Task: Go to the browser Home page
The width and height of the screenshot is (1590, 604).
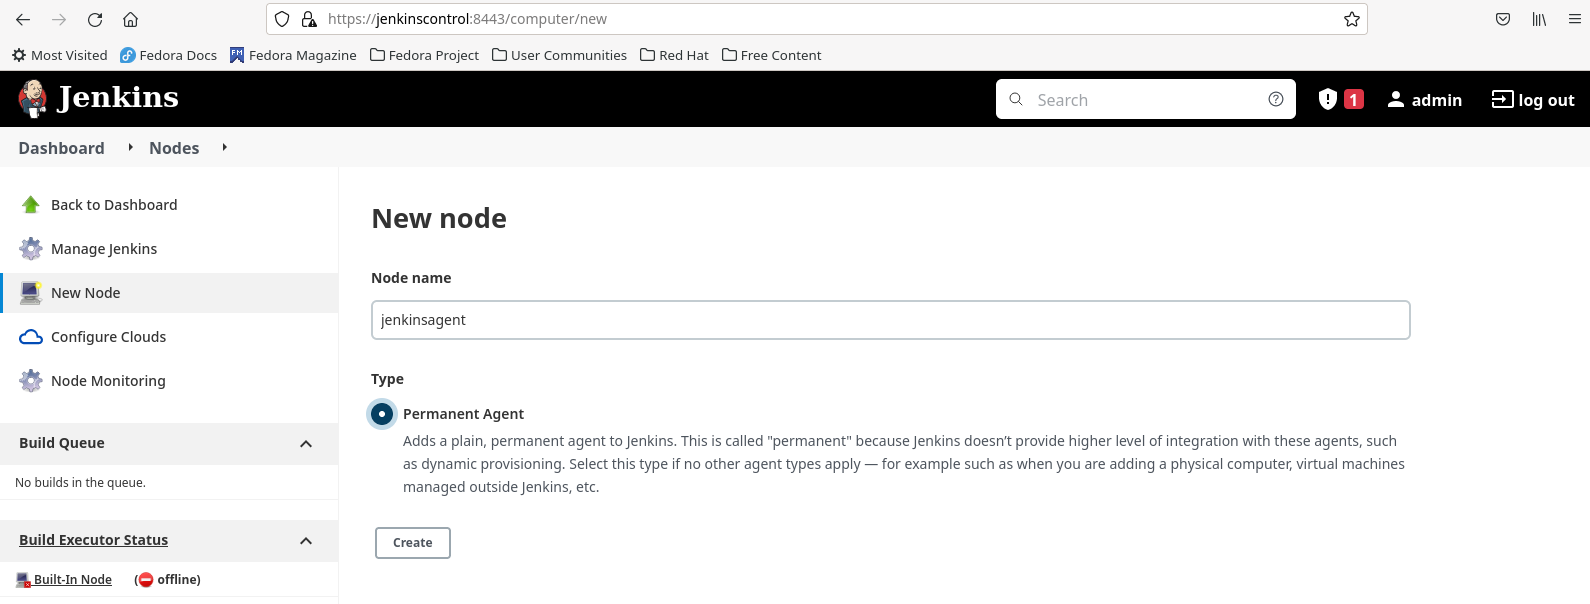Action: [x=130, y=19]
